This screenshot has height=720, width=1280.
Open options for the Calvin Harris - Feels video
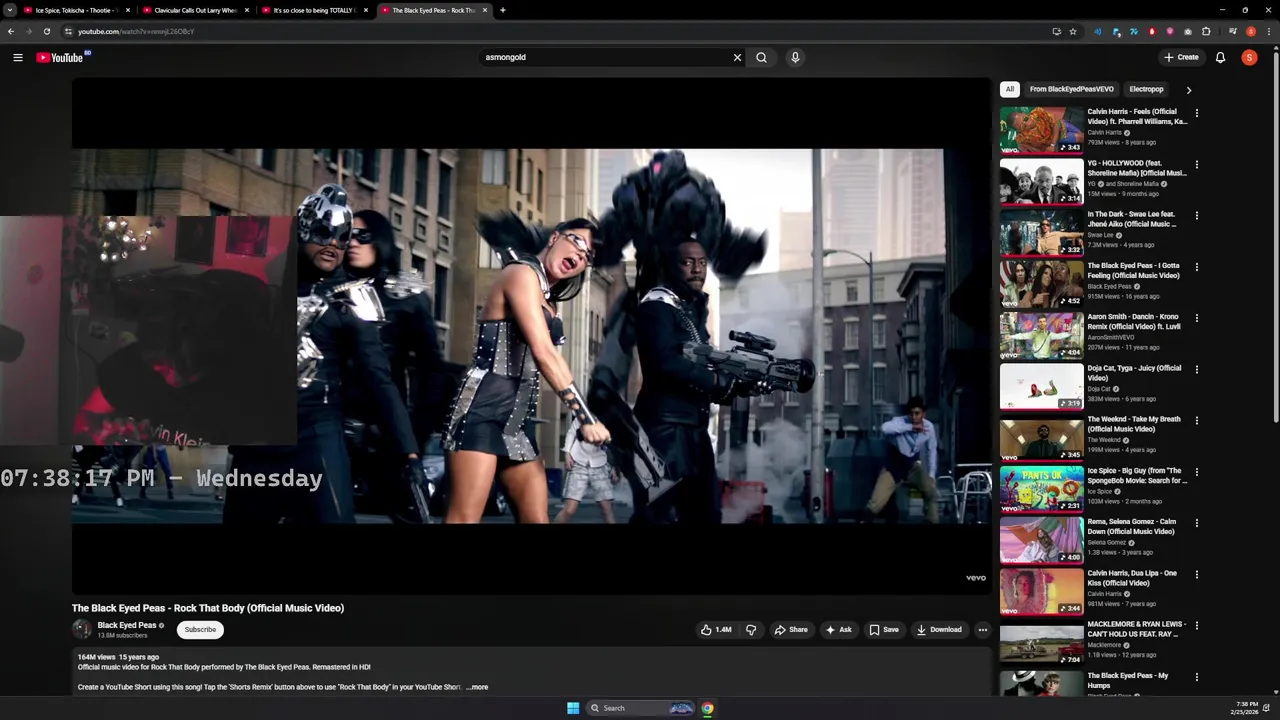coord(1197,113)
